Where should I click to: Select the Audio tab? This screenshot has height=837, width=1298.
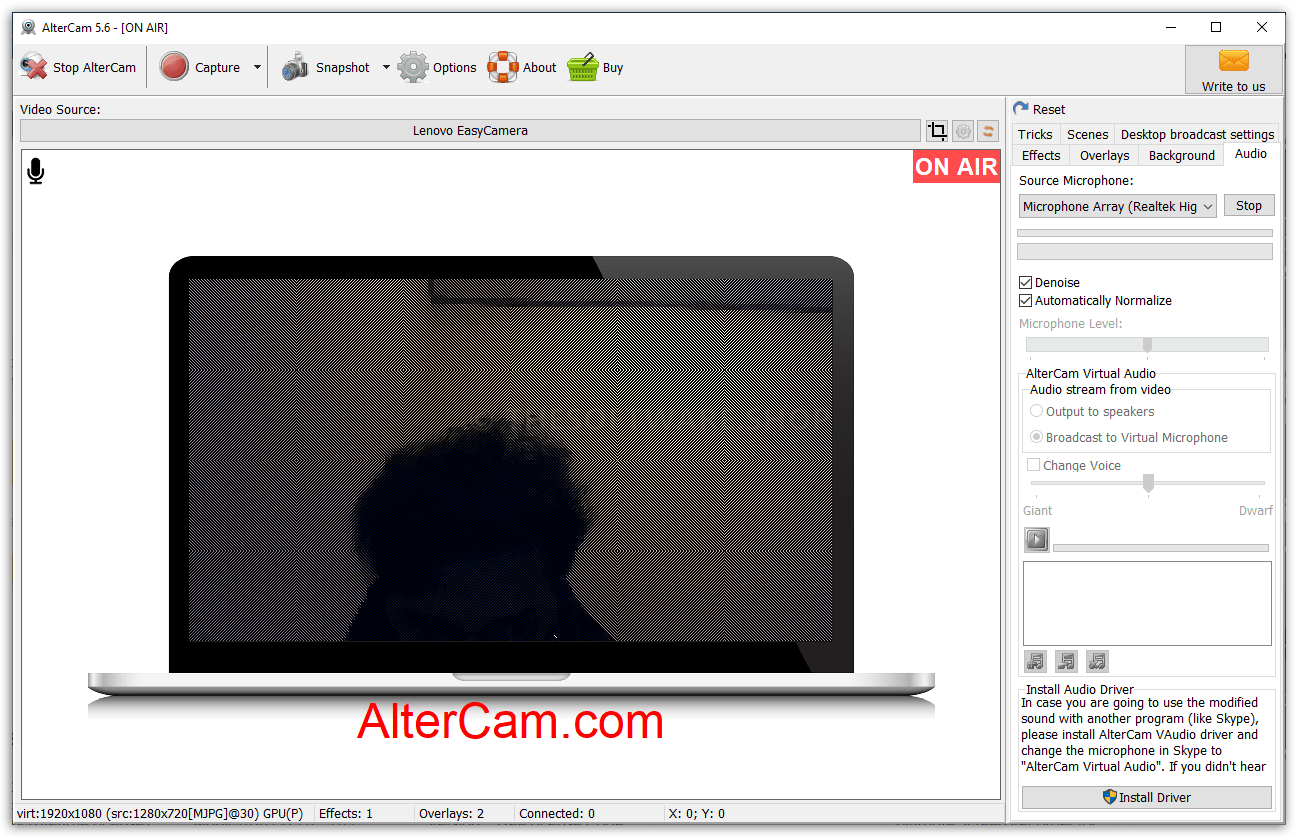1250,154
